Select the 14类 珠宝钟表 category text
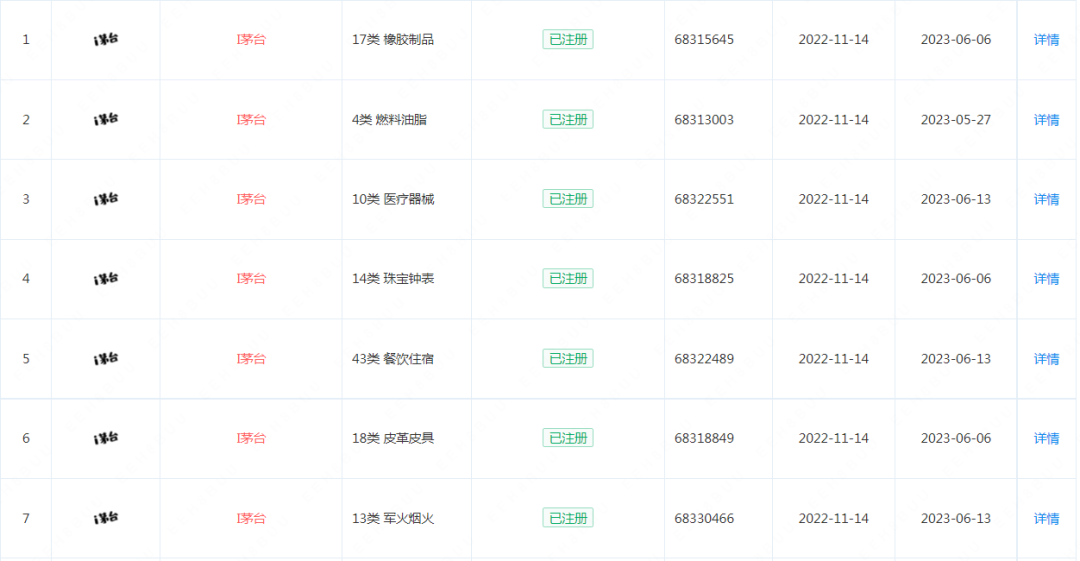 393,279
